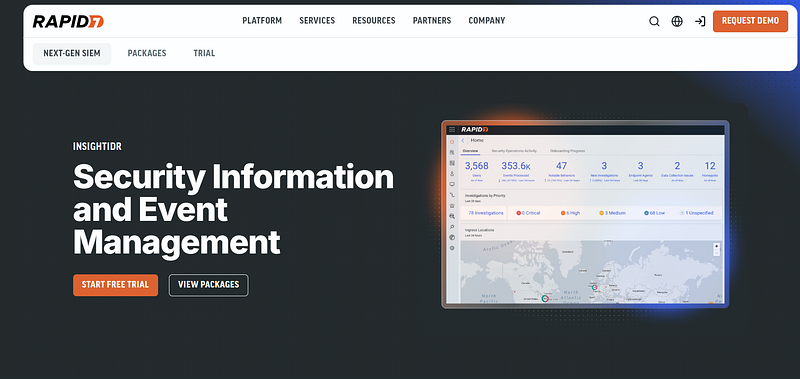
Task: Click the 47 Notable Behaviors metric
Action: tap(561, 171)
